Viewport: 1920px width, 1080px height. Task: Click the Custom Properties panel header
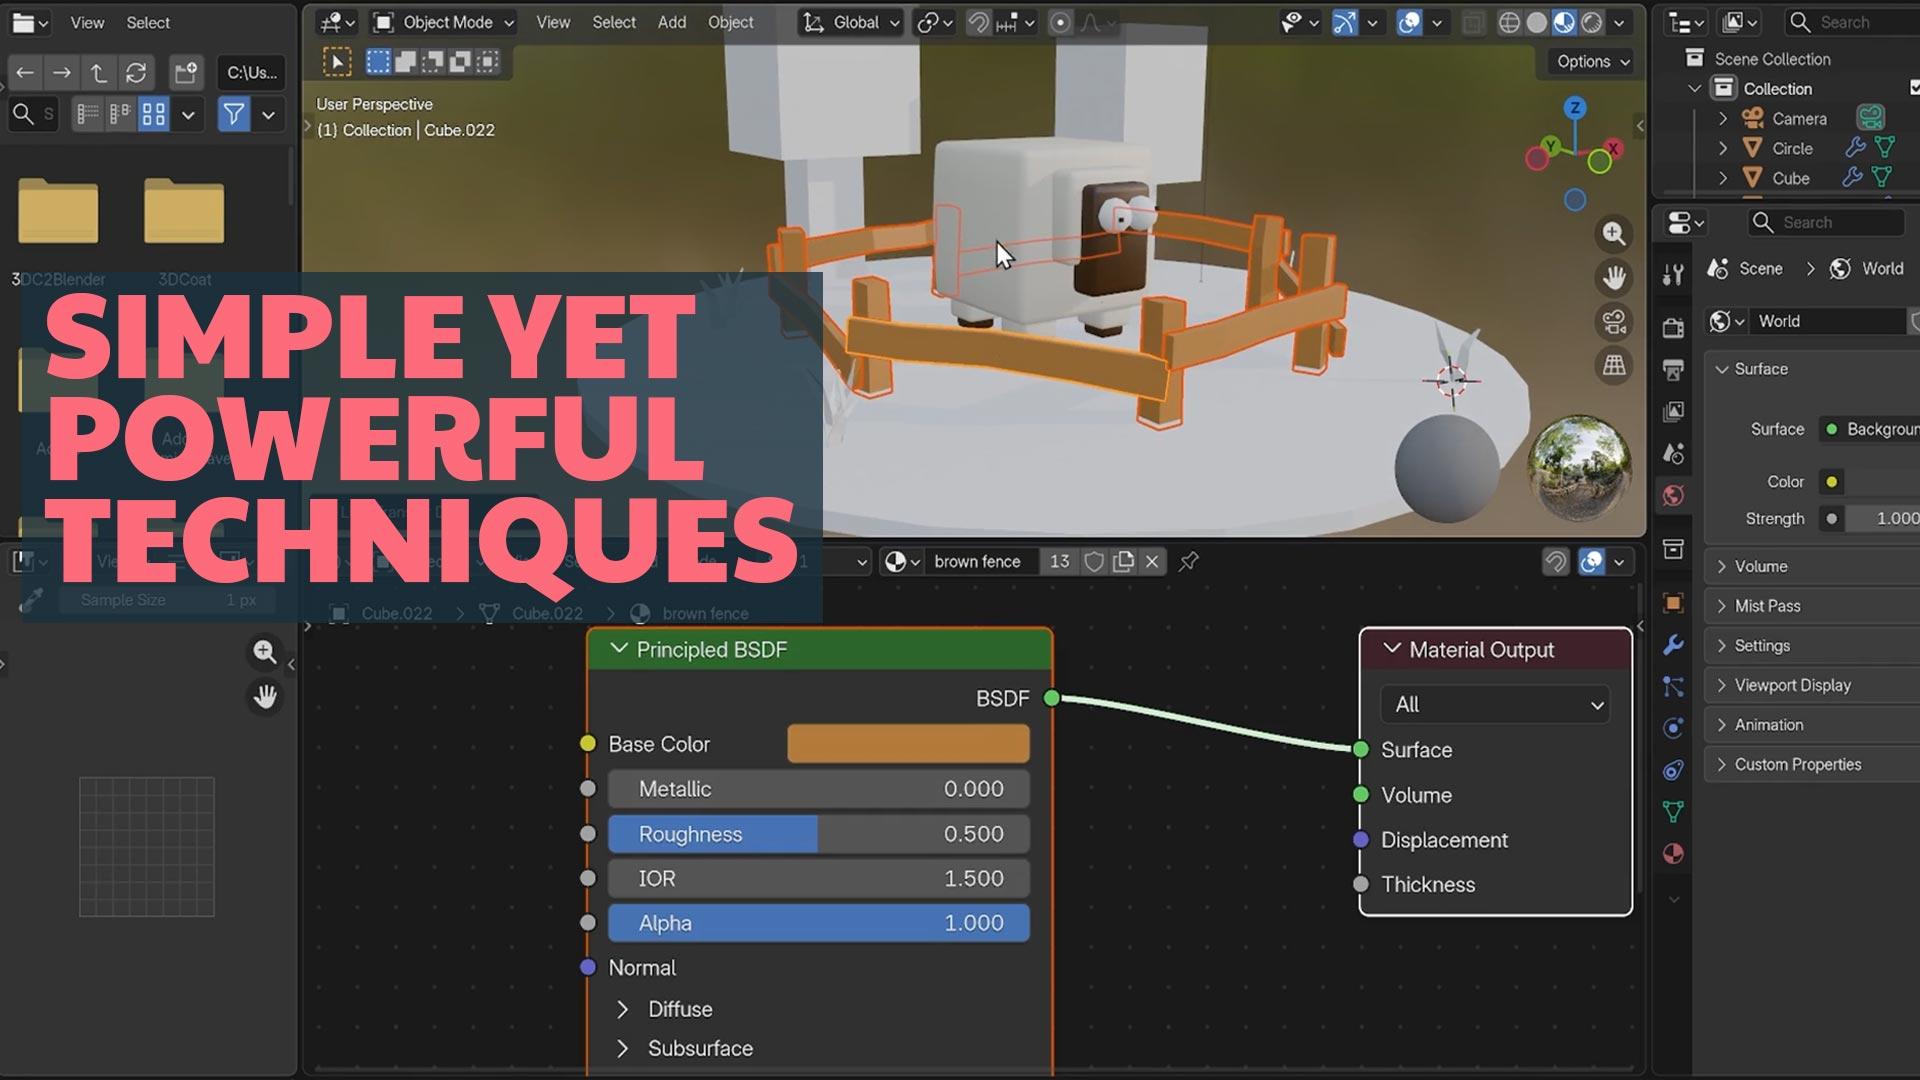pos(1812,765)
